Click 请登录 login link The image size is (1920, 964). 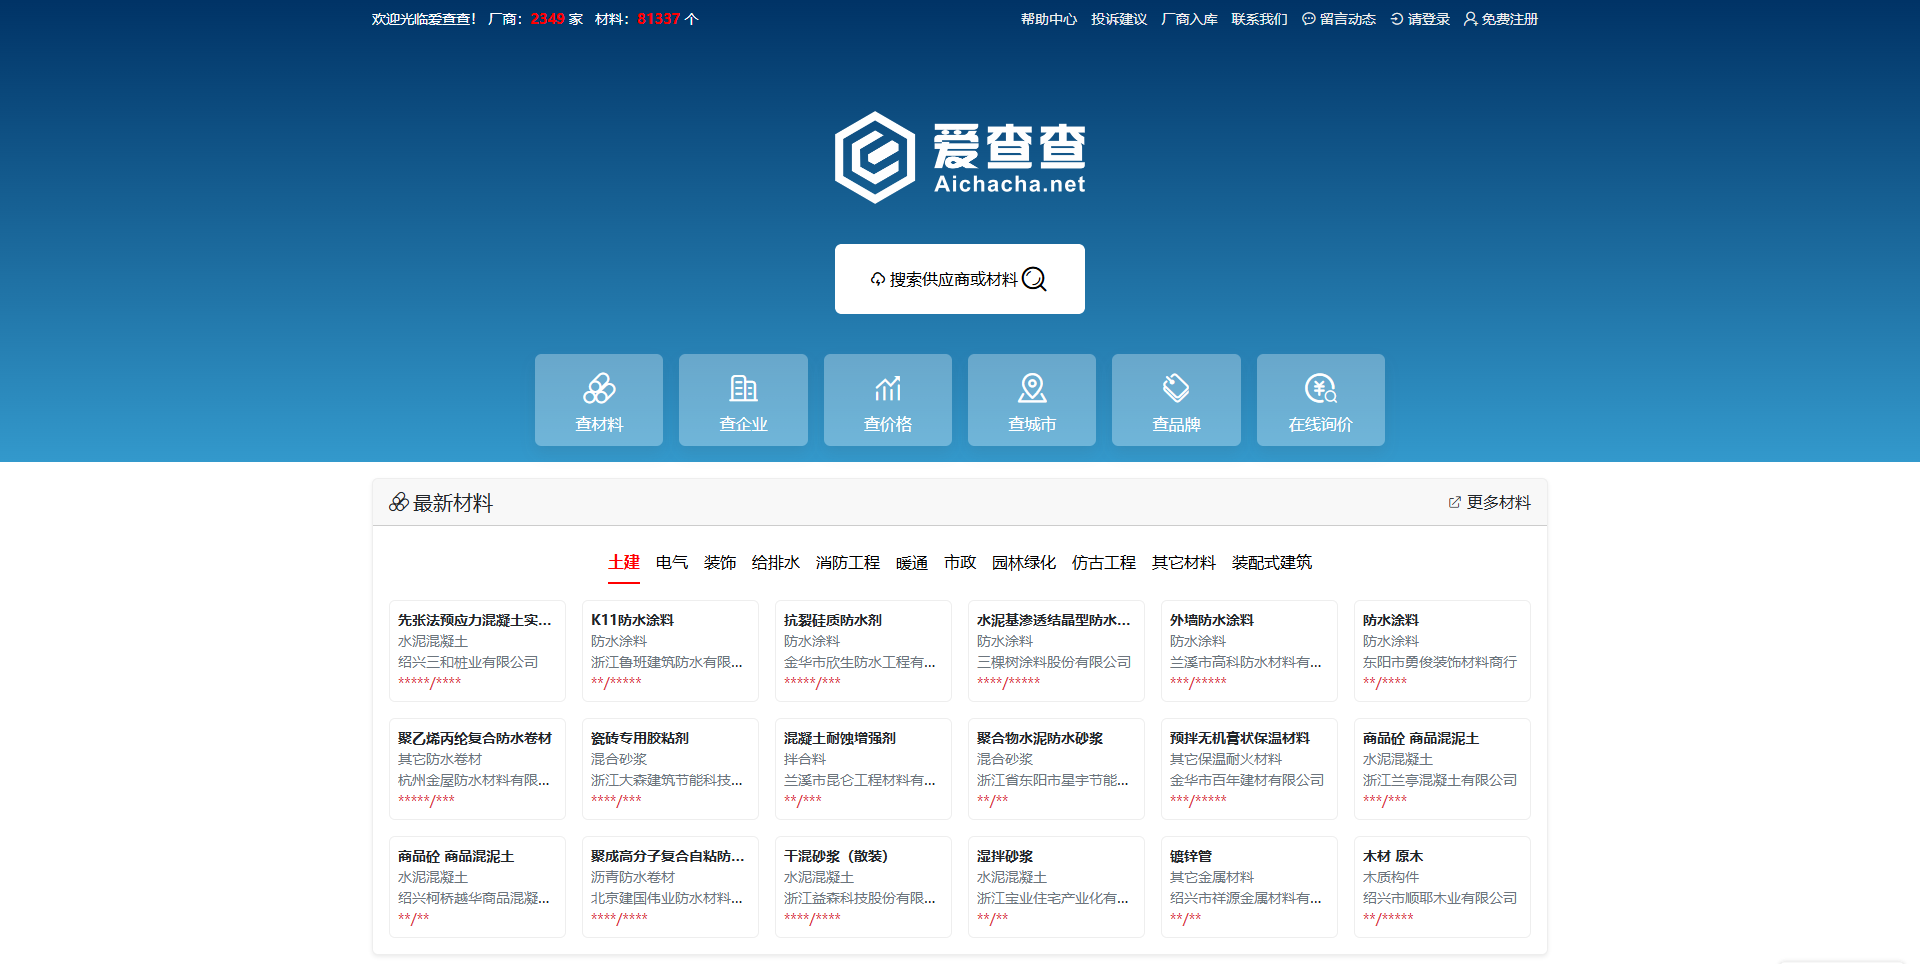tap(1420, 19)
